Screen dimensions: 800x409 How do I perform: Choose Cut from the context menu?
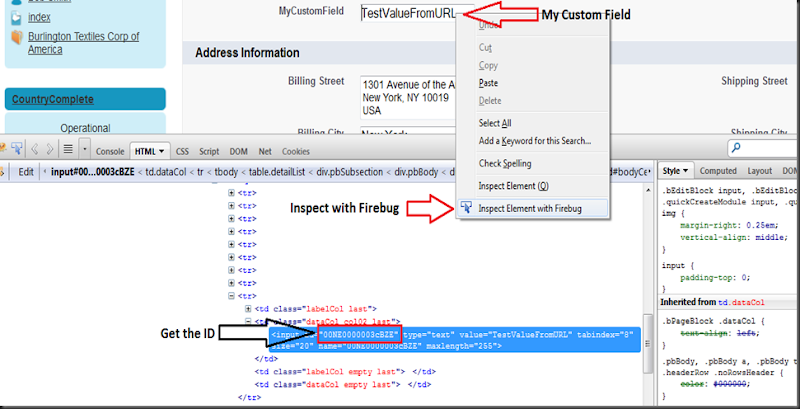tap(485, 47)
